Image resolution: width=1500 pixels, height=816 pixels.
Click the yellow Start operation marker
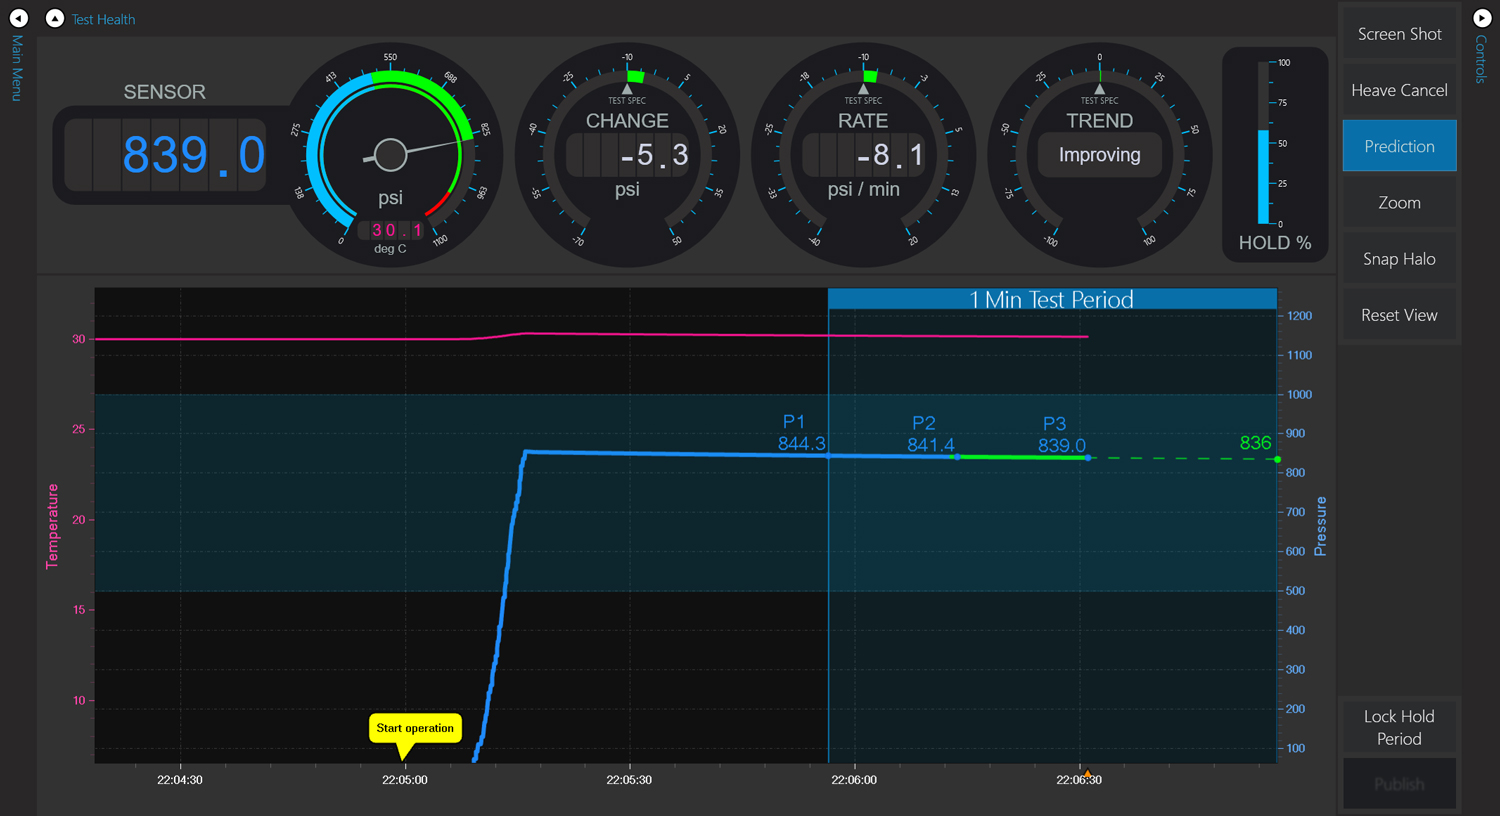tap(415, 728)
